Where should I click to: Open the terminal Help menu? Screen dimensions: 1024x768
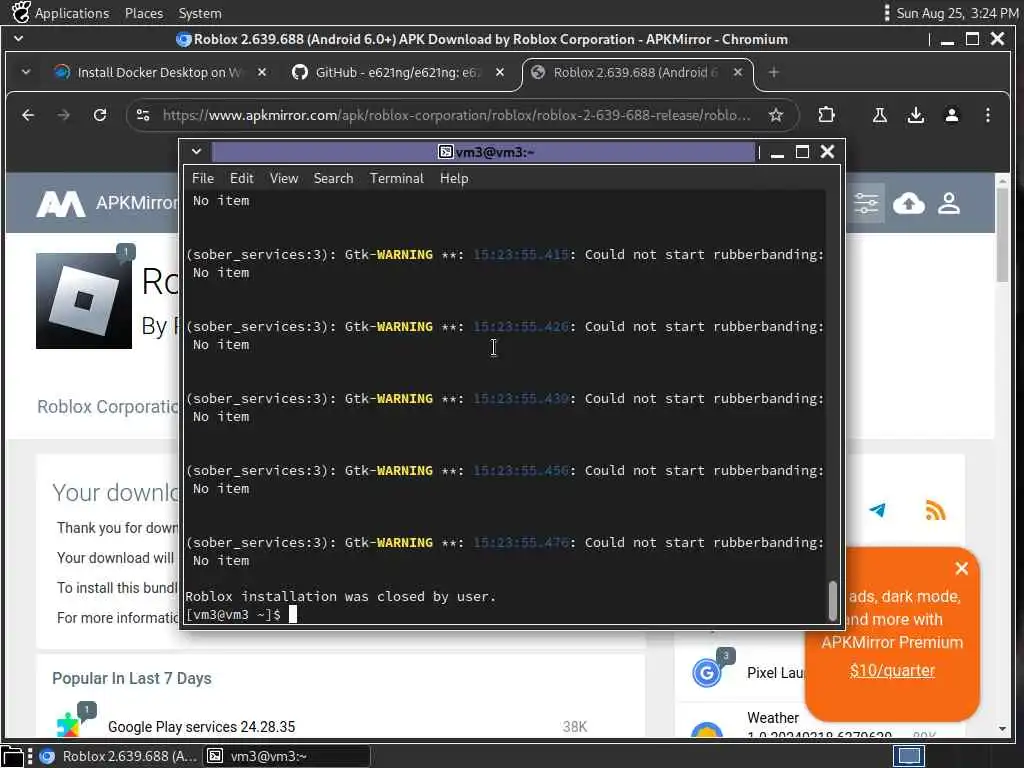tap(454, 178)
